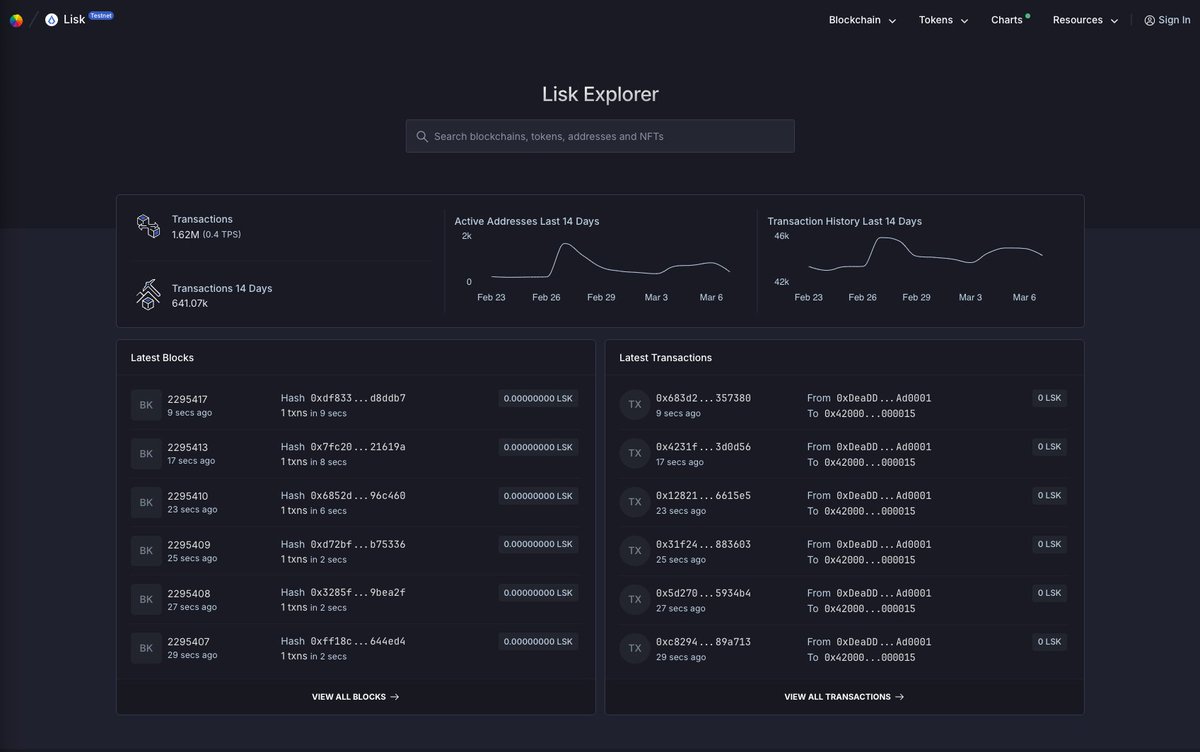Click BK icon for block 2295413
The image size is (1200, 752).
146,454
